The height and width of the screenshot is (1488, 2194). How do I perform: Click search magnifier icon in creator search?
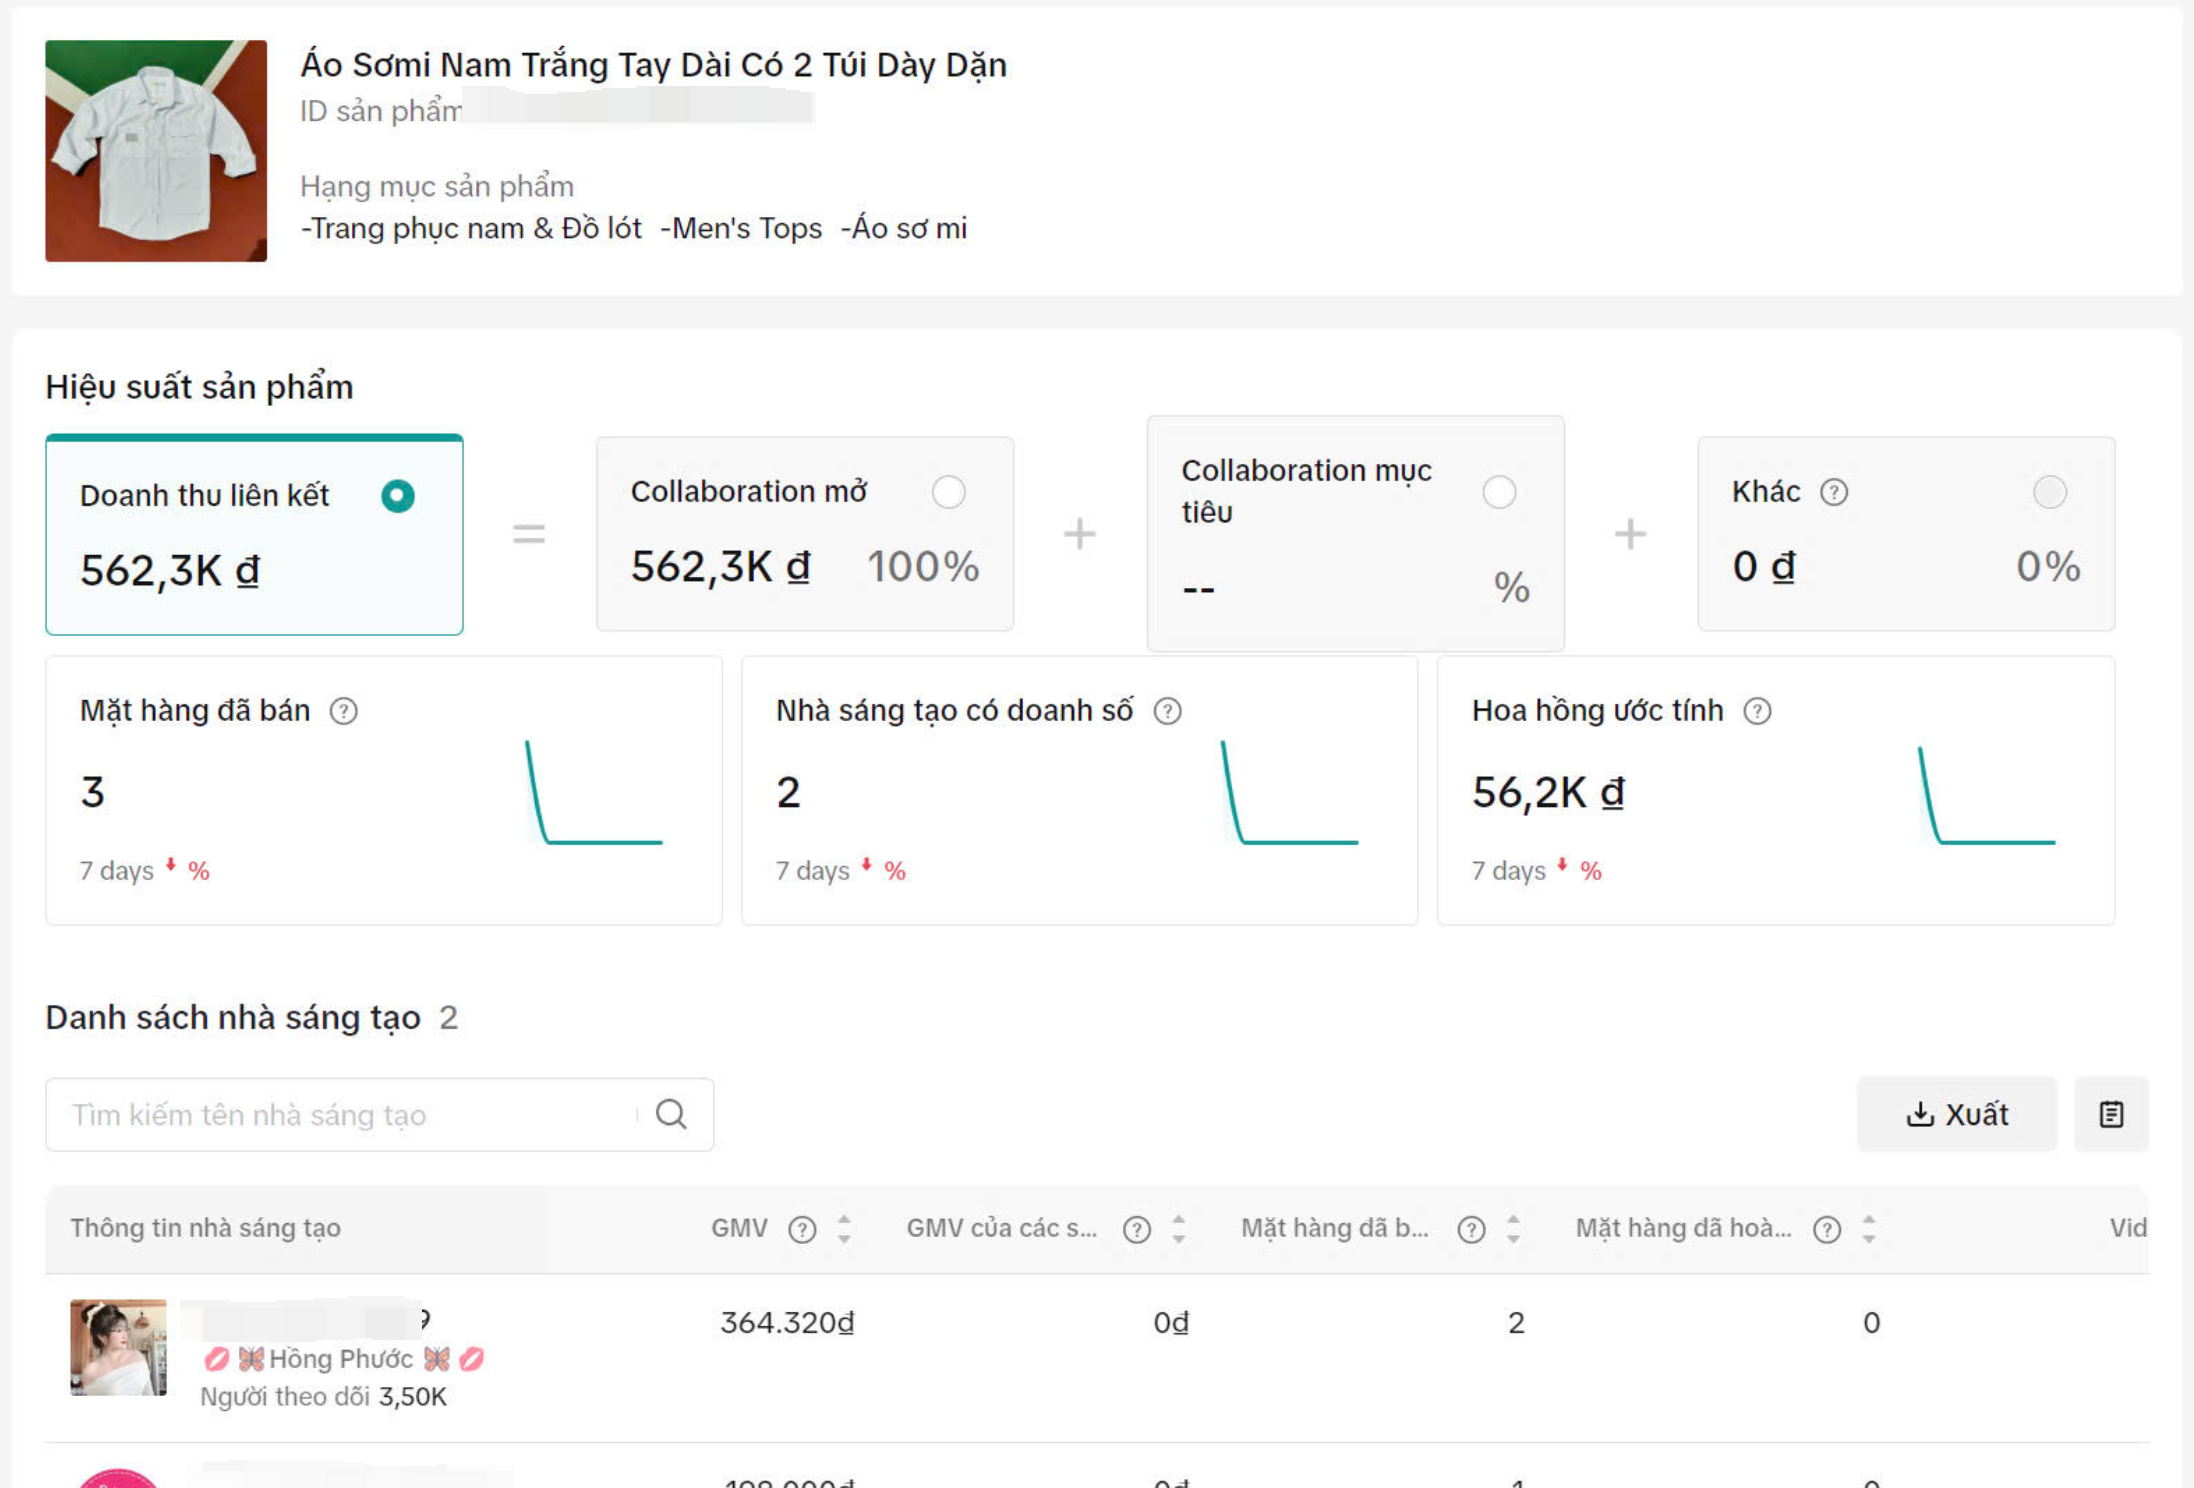tap(671, 1114)
